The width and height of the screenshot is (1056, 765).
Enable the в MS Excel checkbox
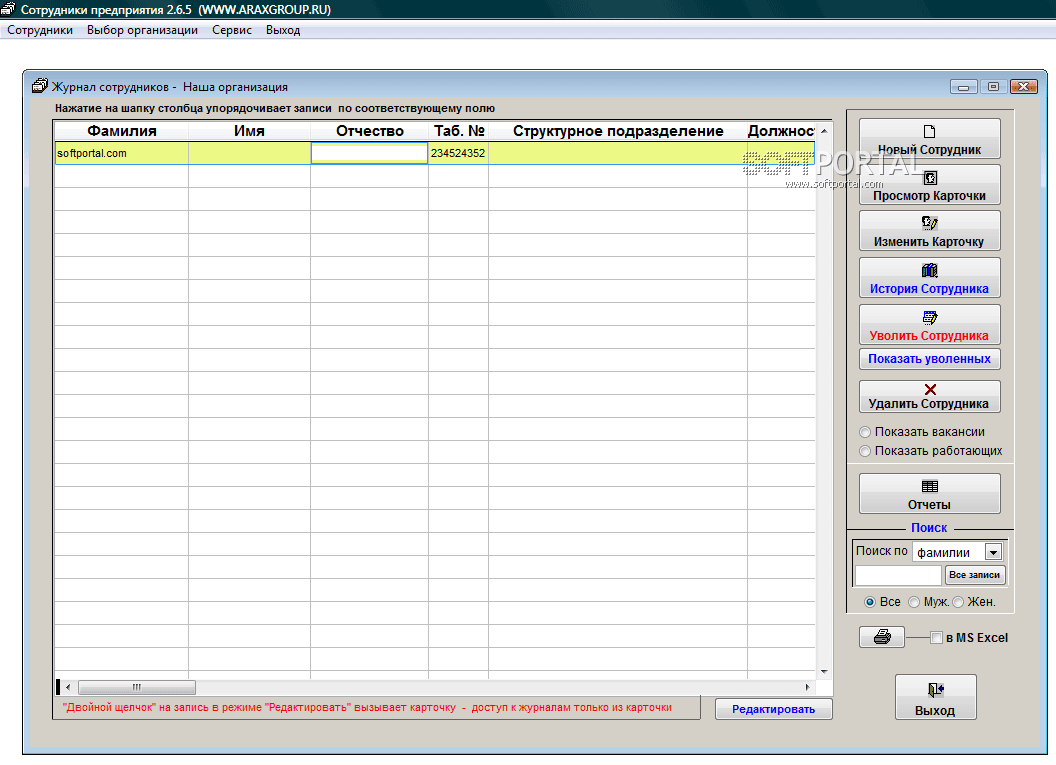point(936,638)
